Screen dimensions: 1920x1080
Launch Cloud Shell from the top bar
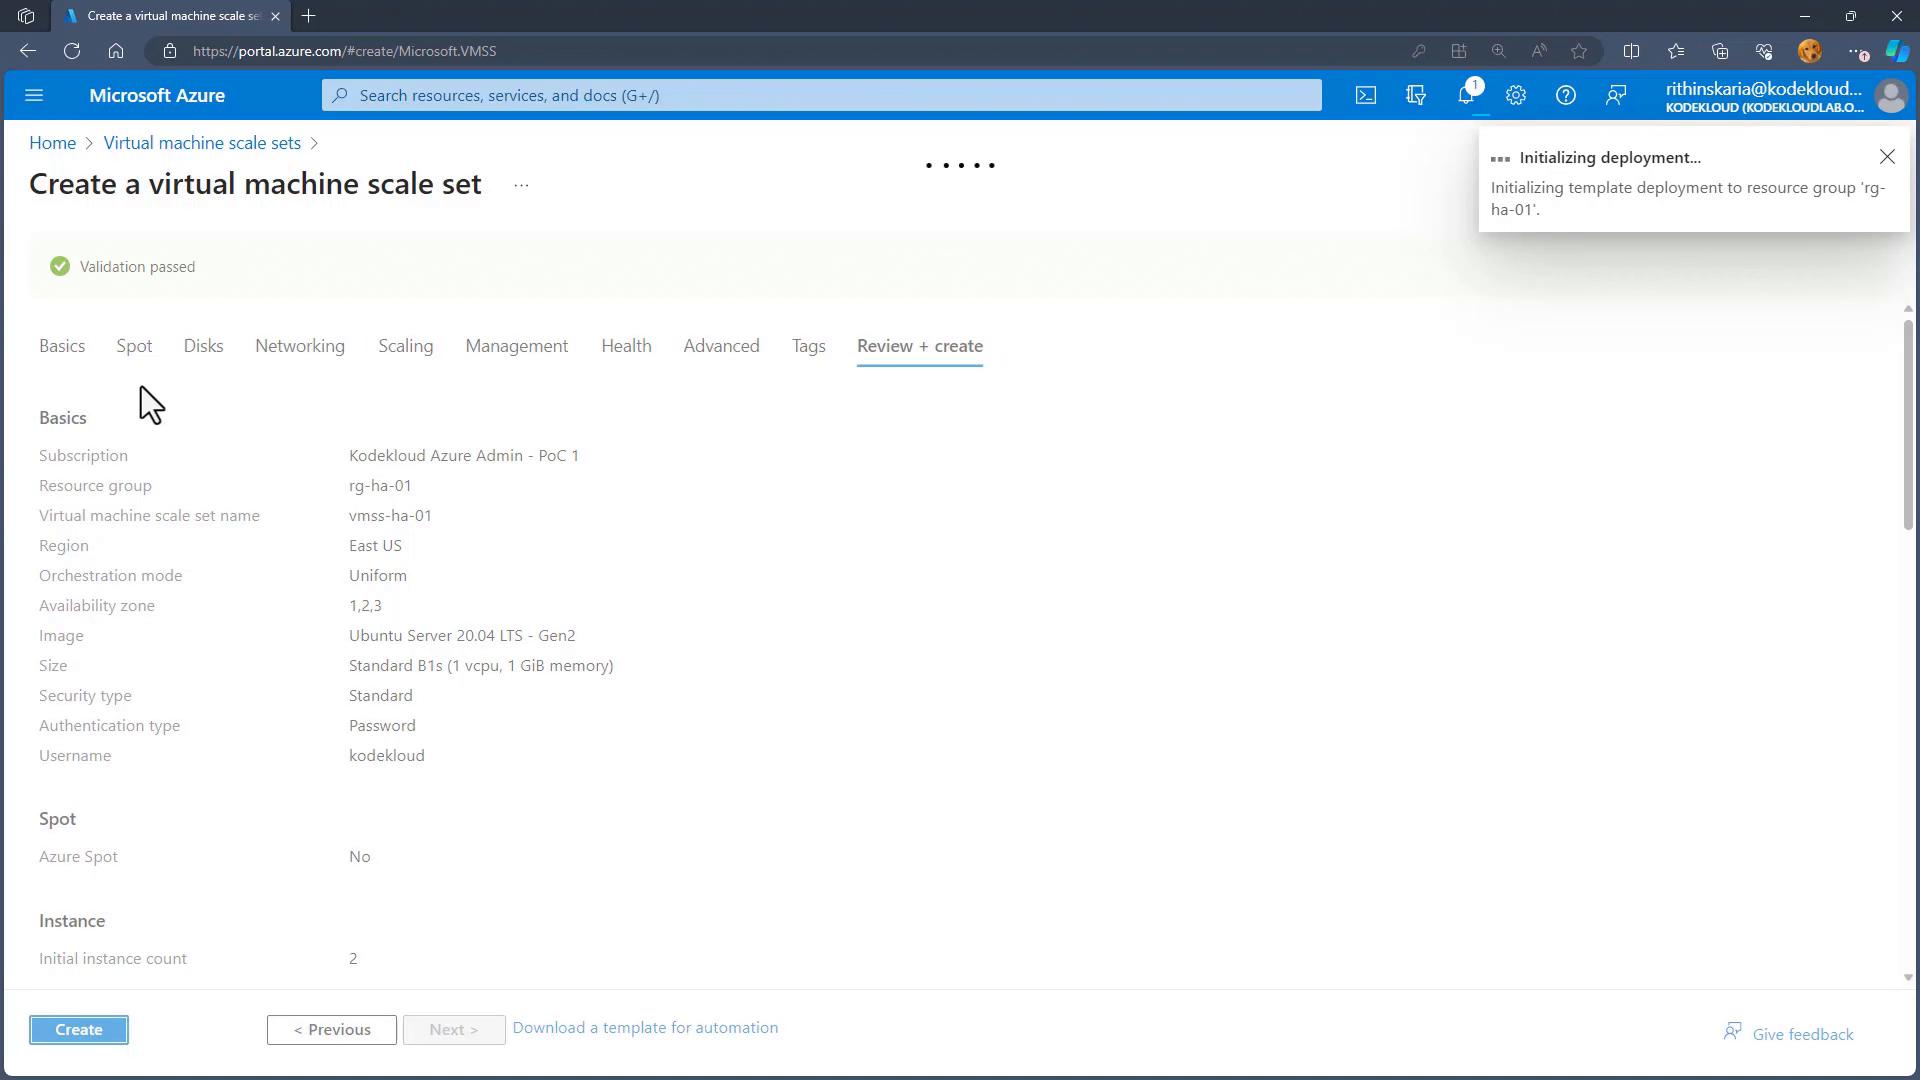click(1366, 95)
